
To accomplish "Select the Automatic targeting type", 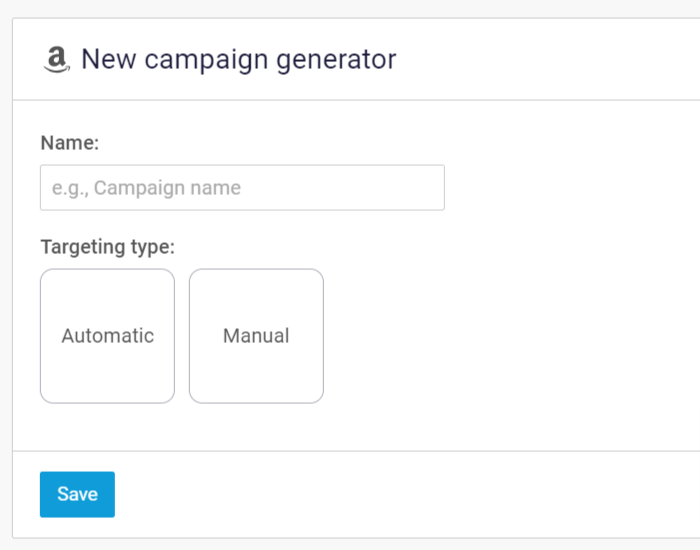I will click(107, 336).
